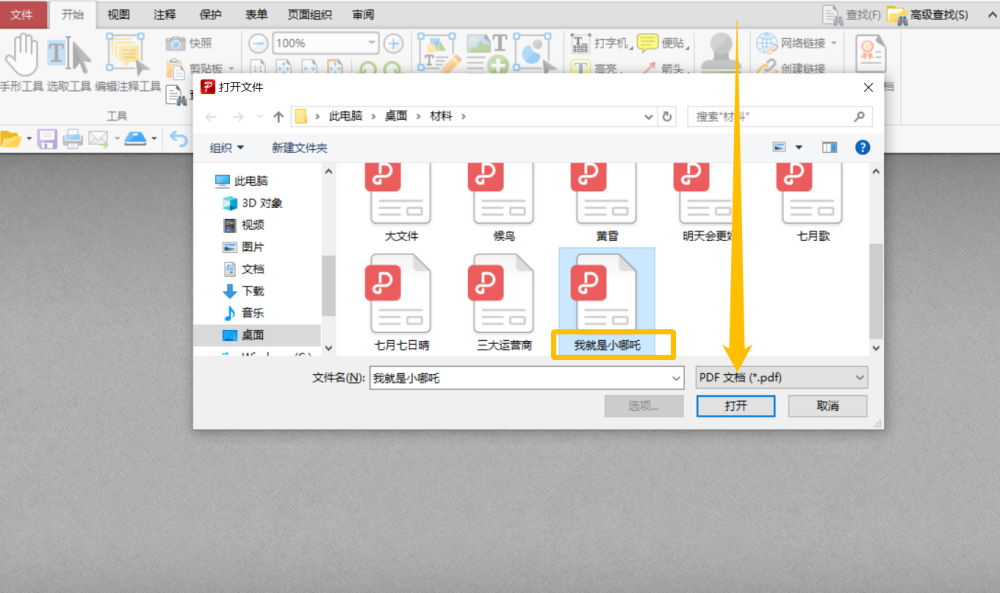This screenshot has width=1000, height=593.
Task: Switch to the 页面组织 (Page Organize) tab
Action: pos(309,15)
